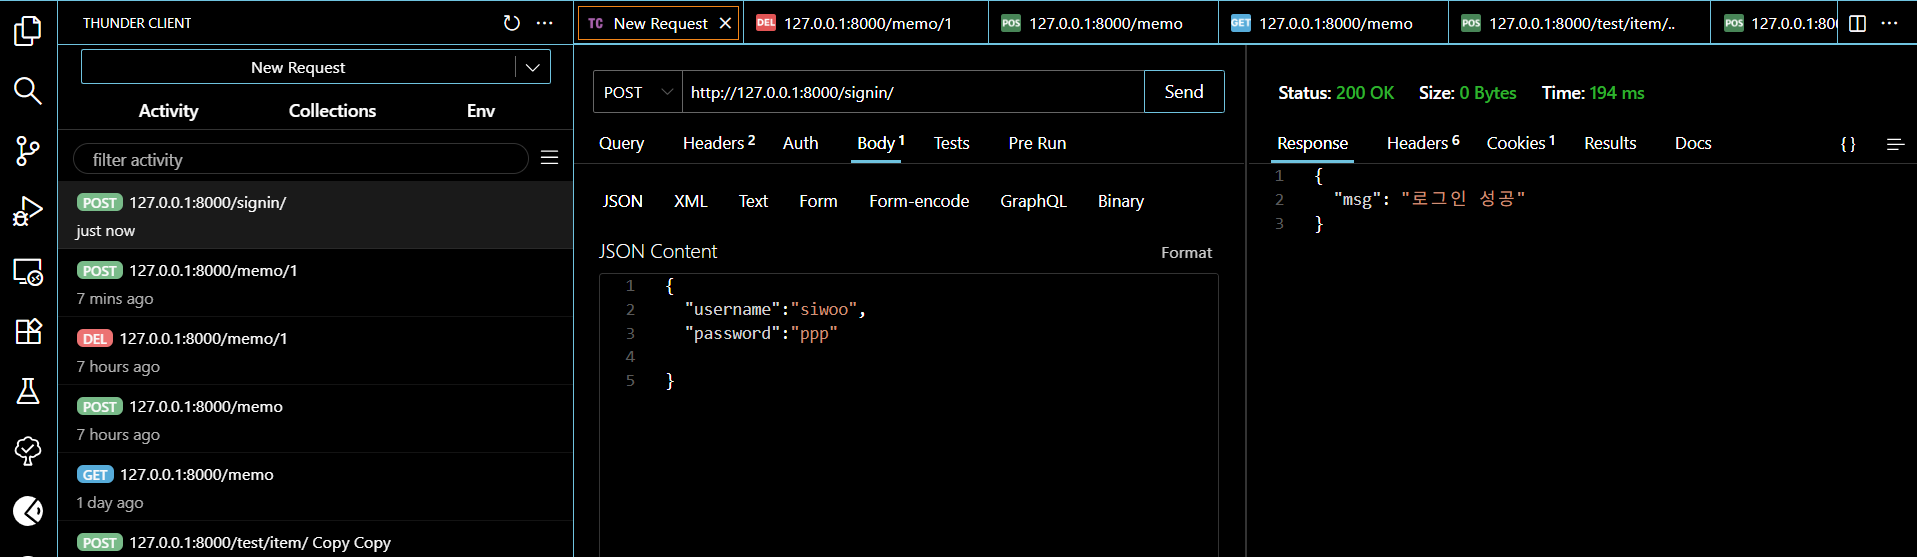
Task: Click the filter activity input field
Action: click(x=300, y=159)
